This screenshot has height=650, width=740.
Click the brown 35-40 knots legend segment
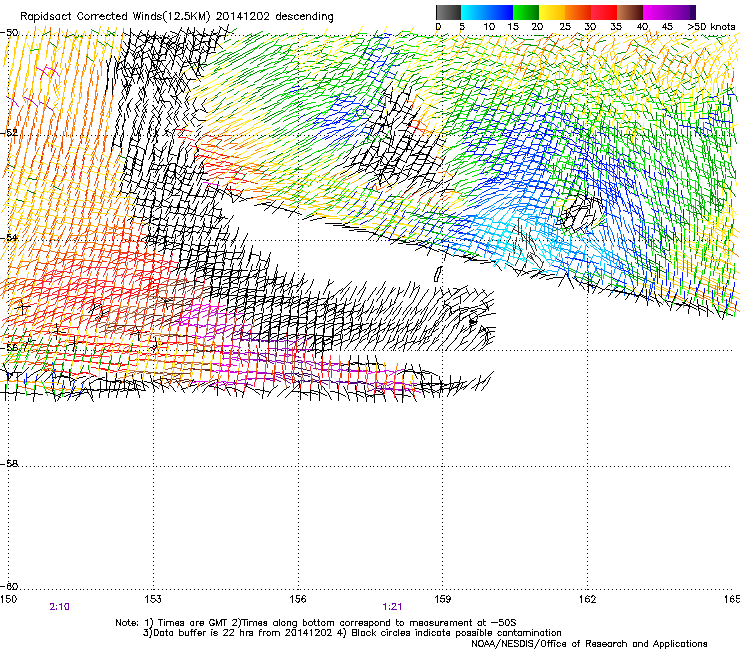pos(630,12)
